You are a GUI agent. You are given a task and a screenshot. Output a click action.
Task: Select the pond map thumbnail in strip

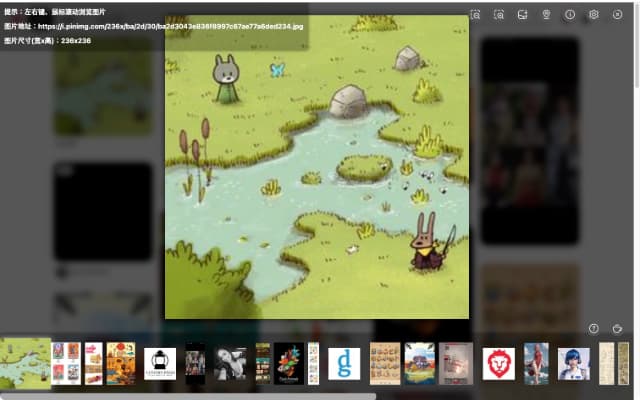point(25,363)
